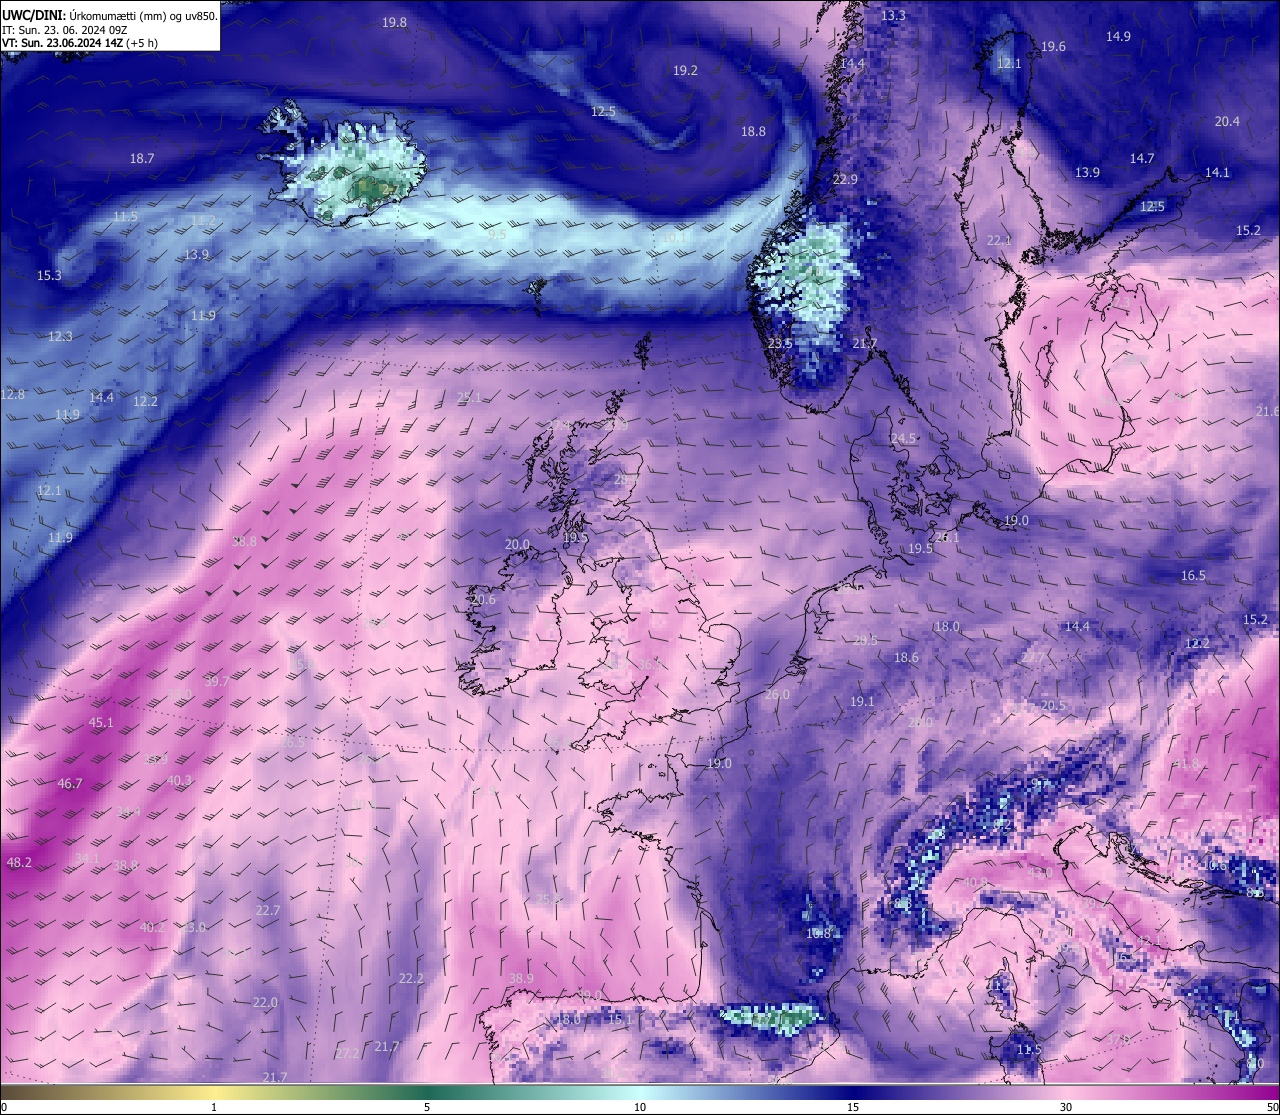
Task: Click the colorbar label 50
Action: tap(1272, 1107)
